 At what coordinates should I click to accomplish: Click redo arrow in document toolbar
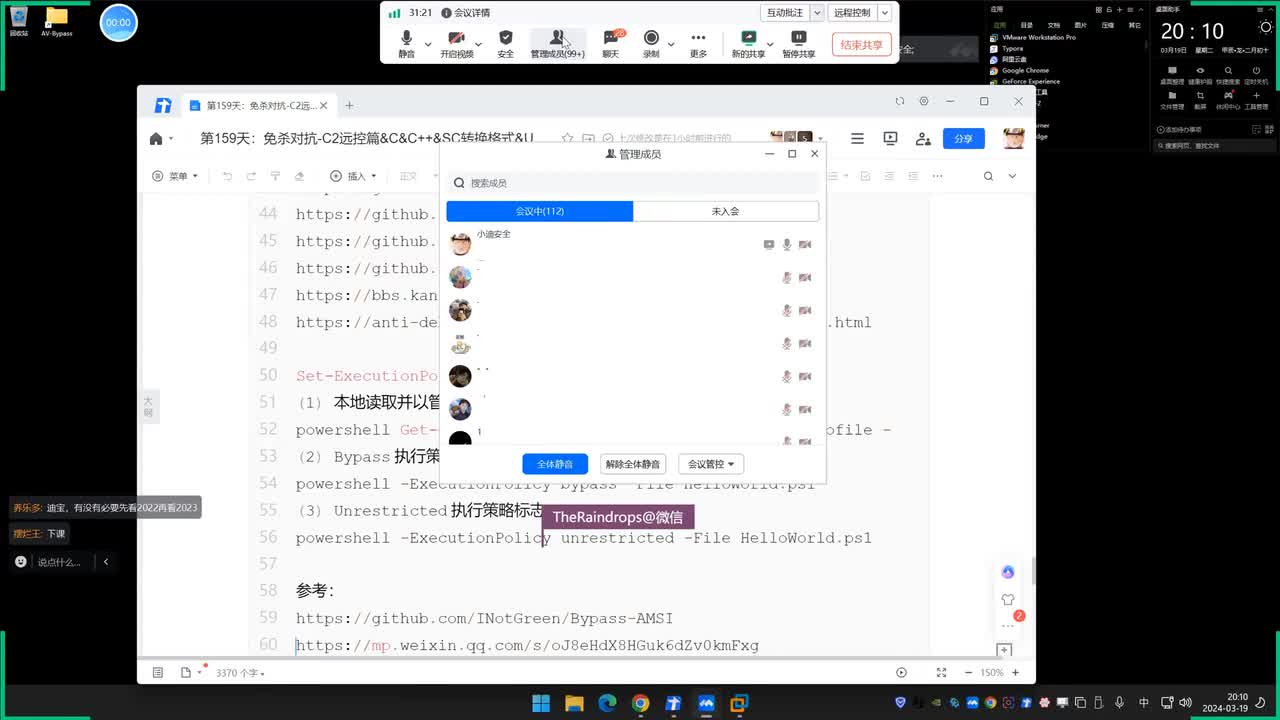[x=251, y=176]
